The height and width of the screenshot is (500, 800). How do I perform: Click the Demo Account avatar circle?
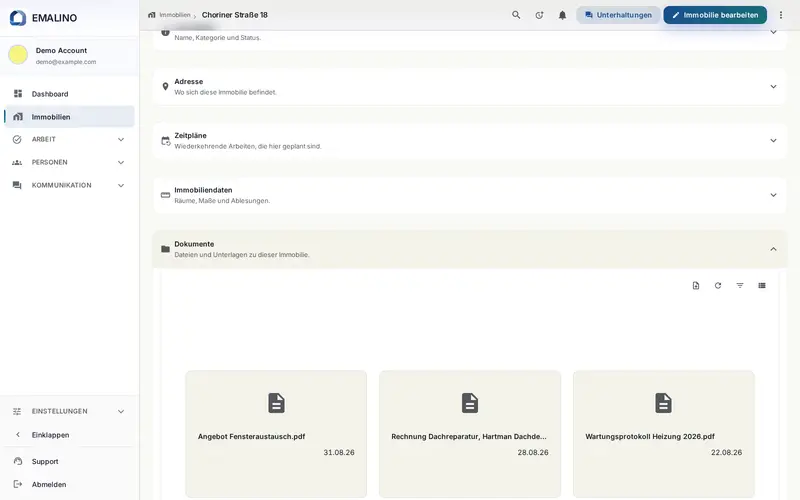(x=18, y=55)
